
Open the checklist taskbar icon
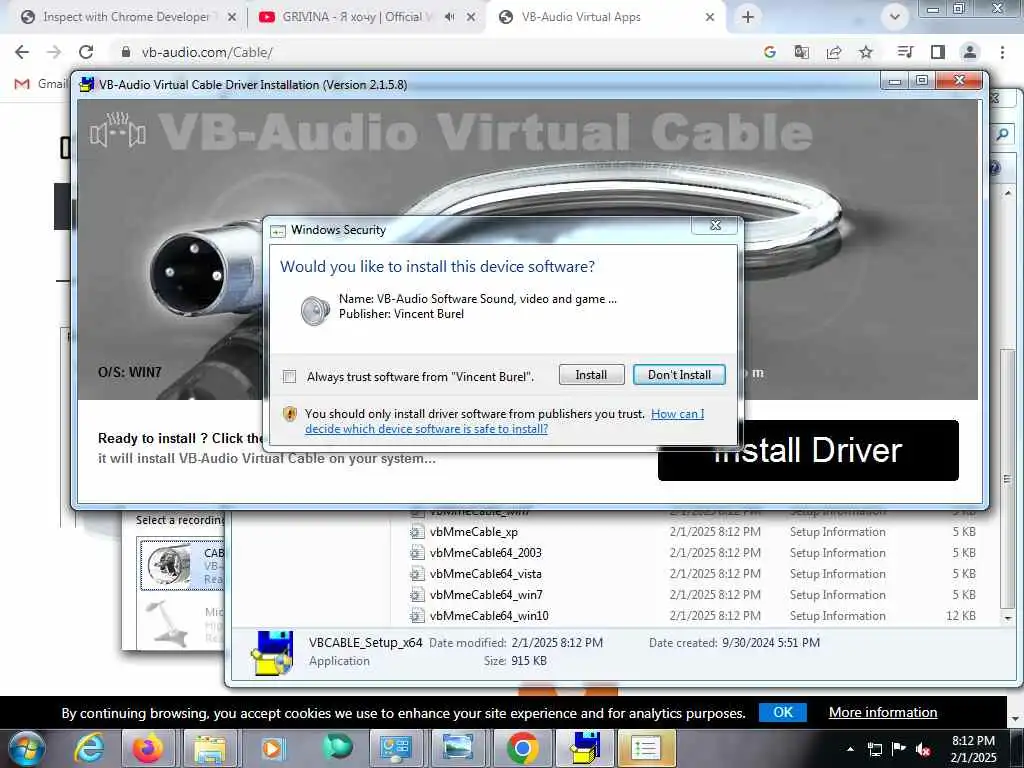[x=646, y=748]
